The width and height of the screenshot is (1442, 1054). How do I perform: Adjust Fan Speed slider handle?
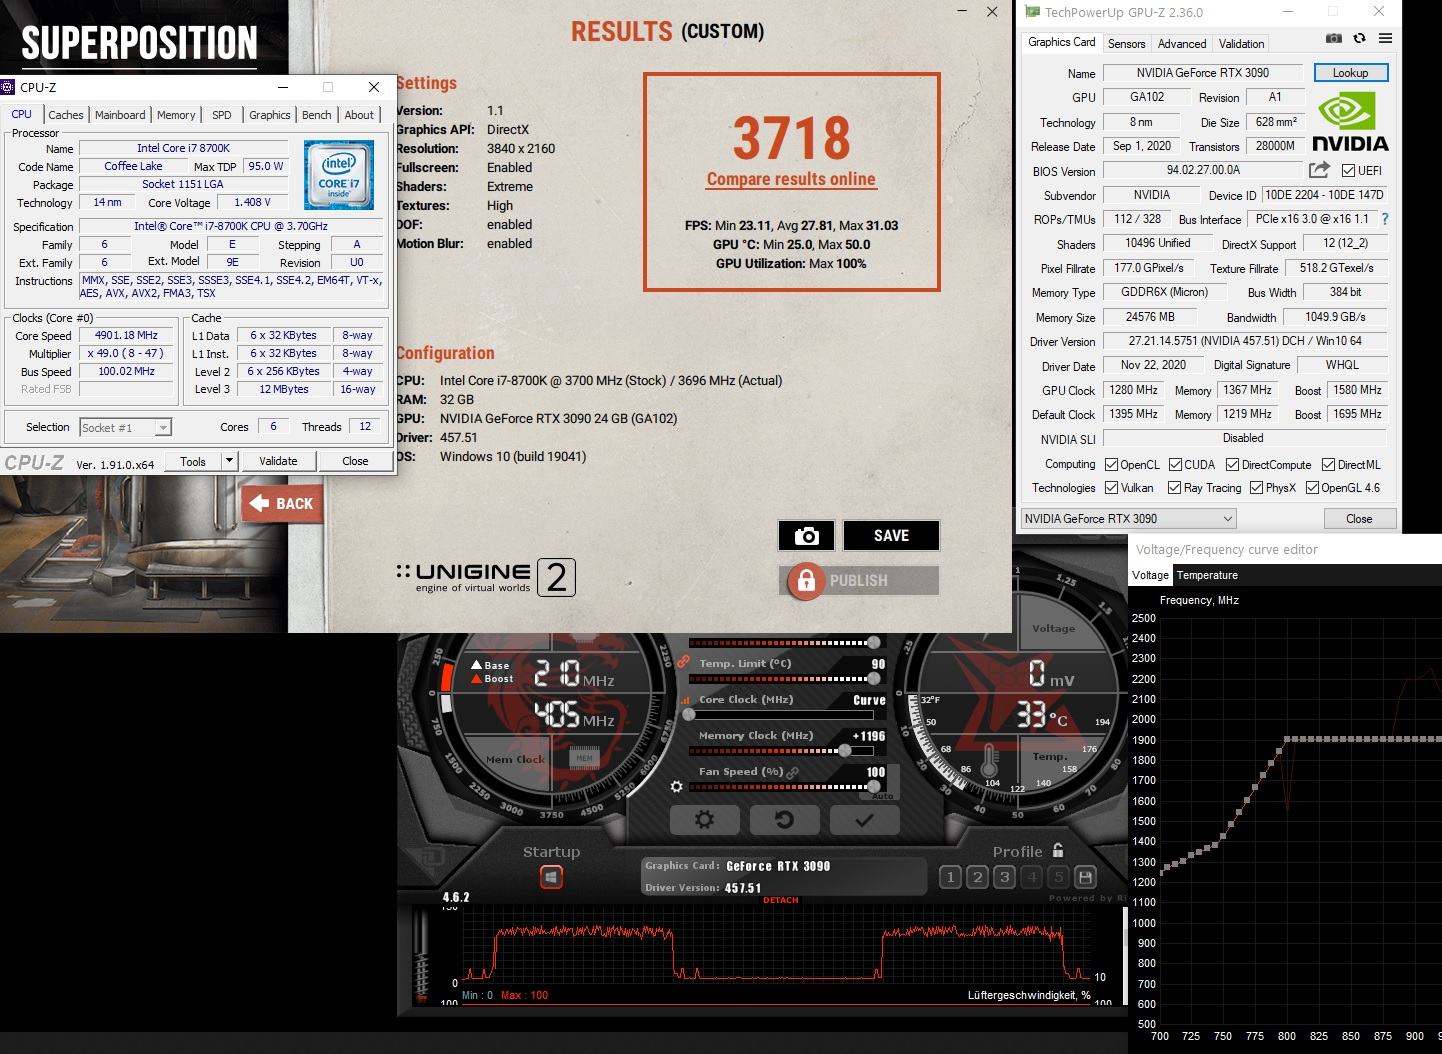(x=874, y=787)
